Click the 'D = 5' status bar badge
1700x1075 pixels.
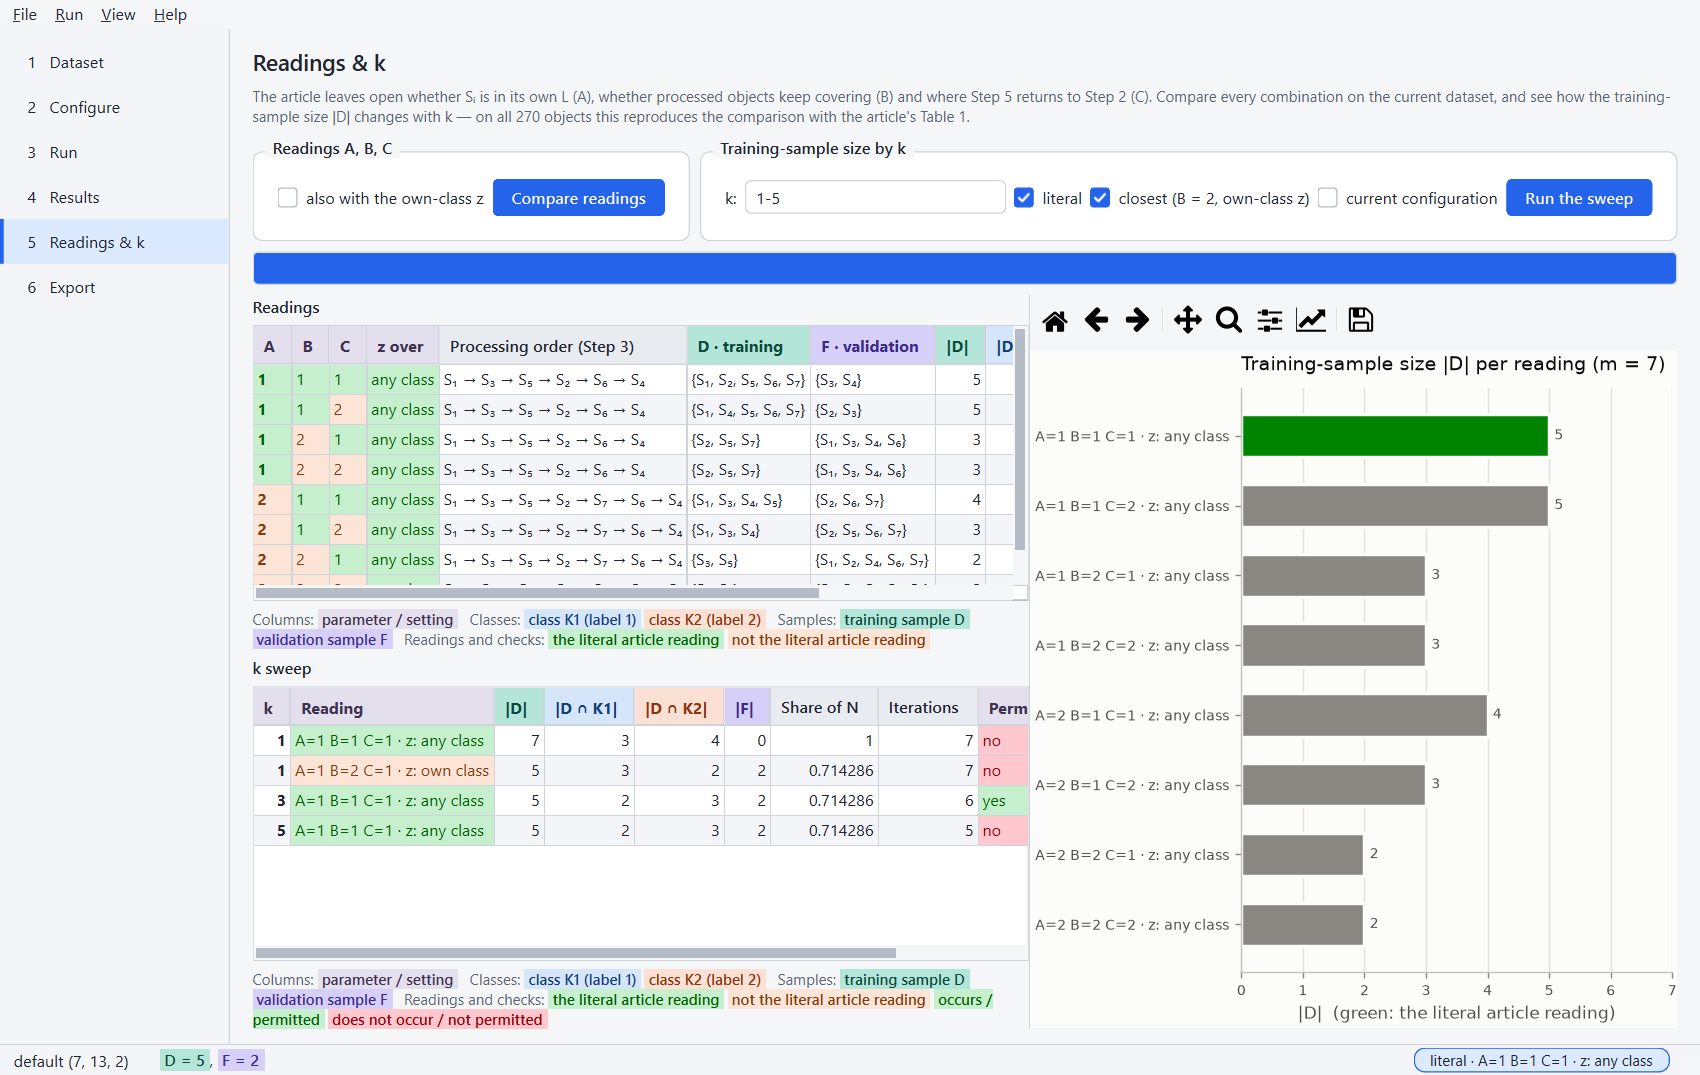click(185, 1060)
